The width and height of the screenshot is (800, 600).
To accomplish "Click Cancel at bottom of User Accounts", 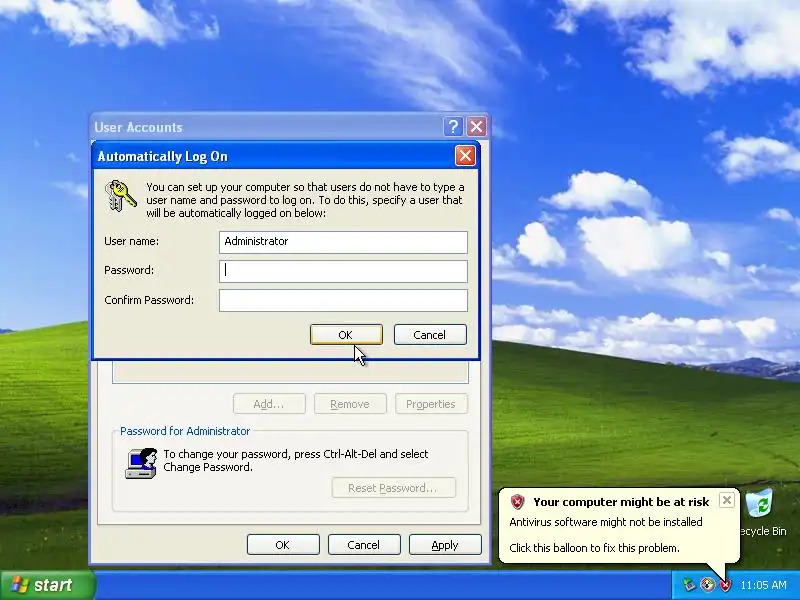I will coord(364,545).
